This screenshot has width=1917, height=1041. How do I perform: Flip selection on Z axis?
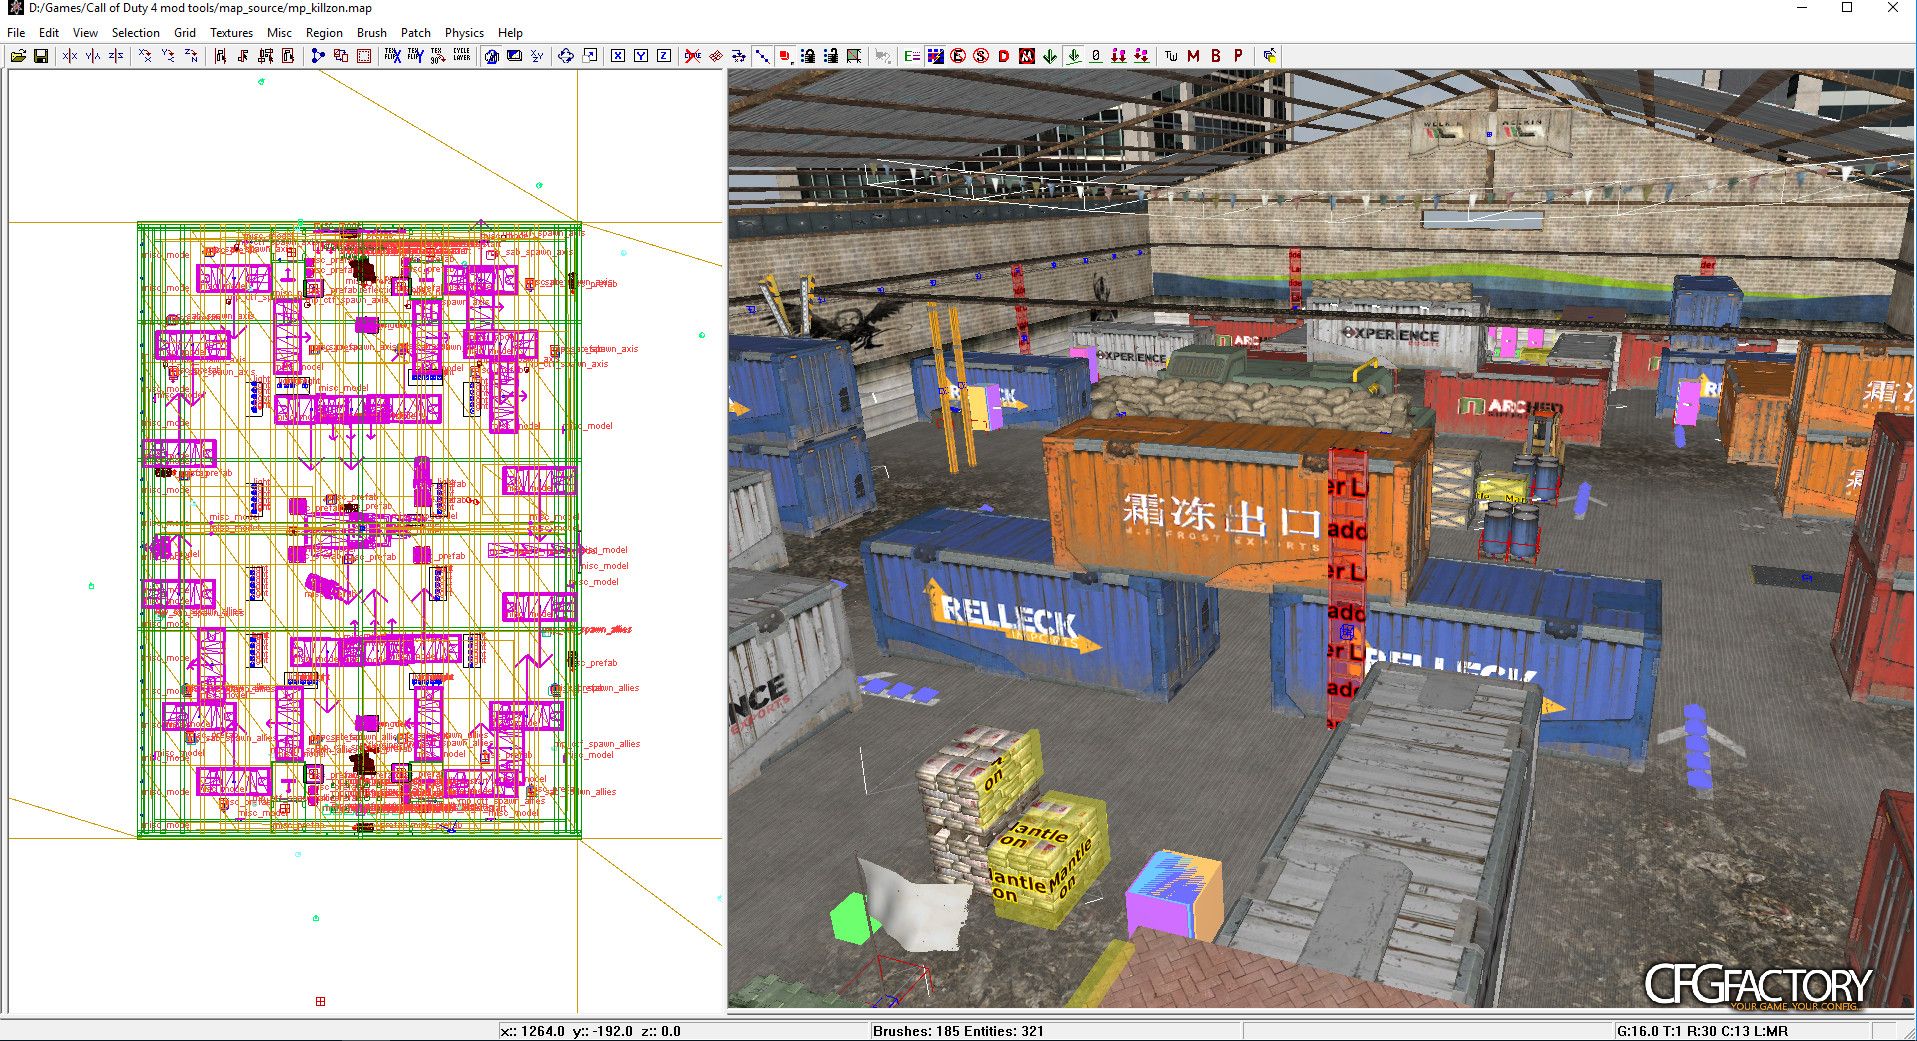pos(116,56)
